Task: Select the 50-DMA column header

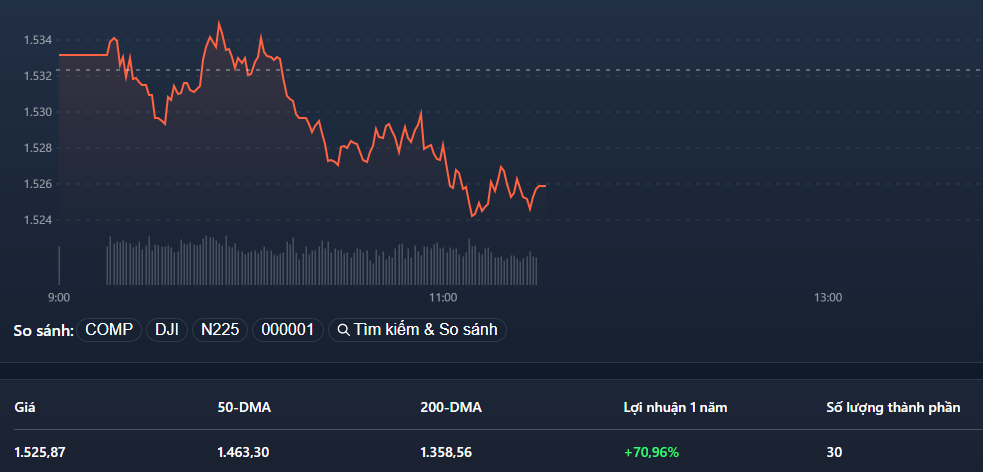Action: coord(244,407)
